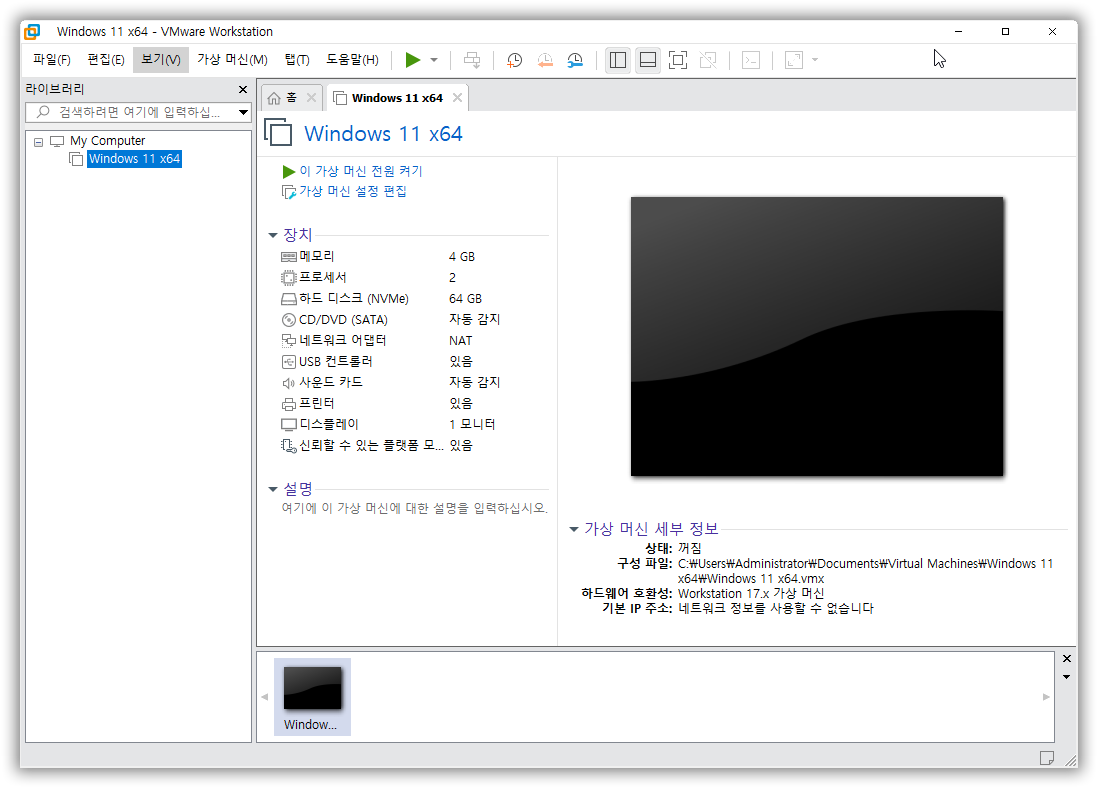Click the USB 컨트롤러 icon
Screen dimensions: 1098x788
tap(289, 362)
